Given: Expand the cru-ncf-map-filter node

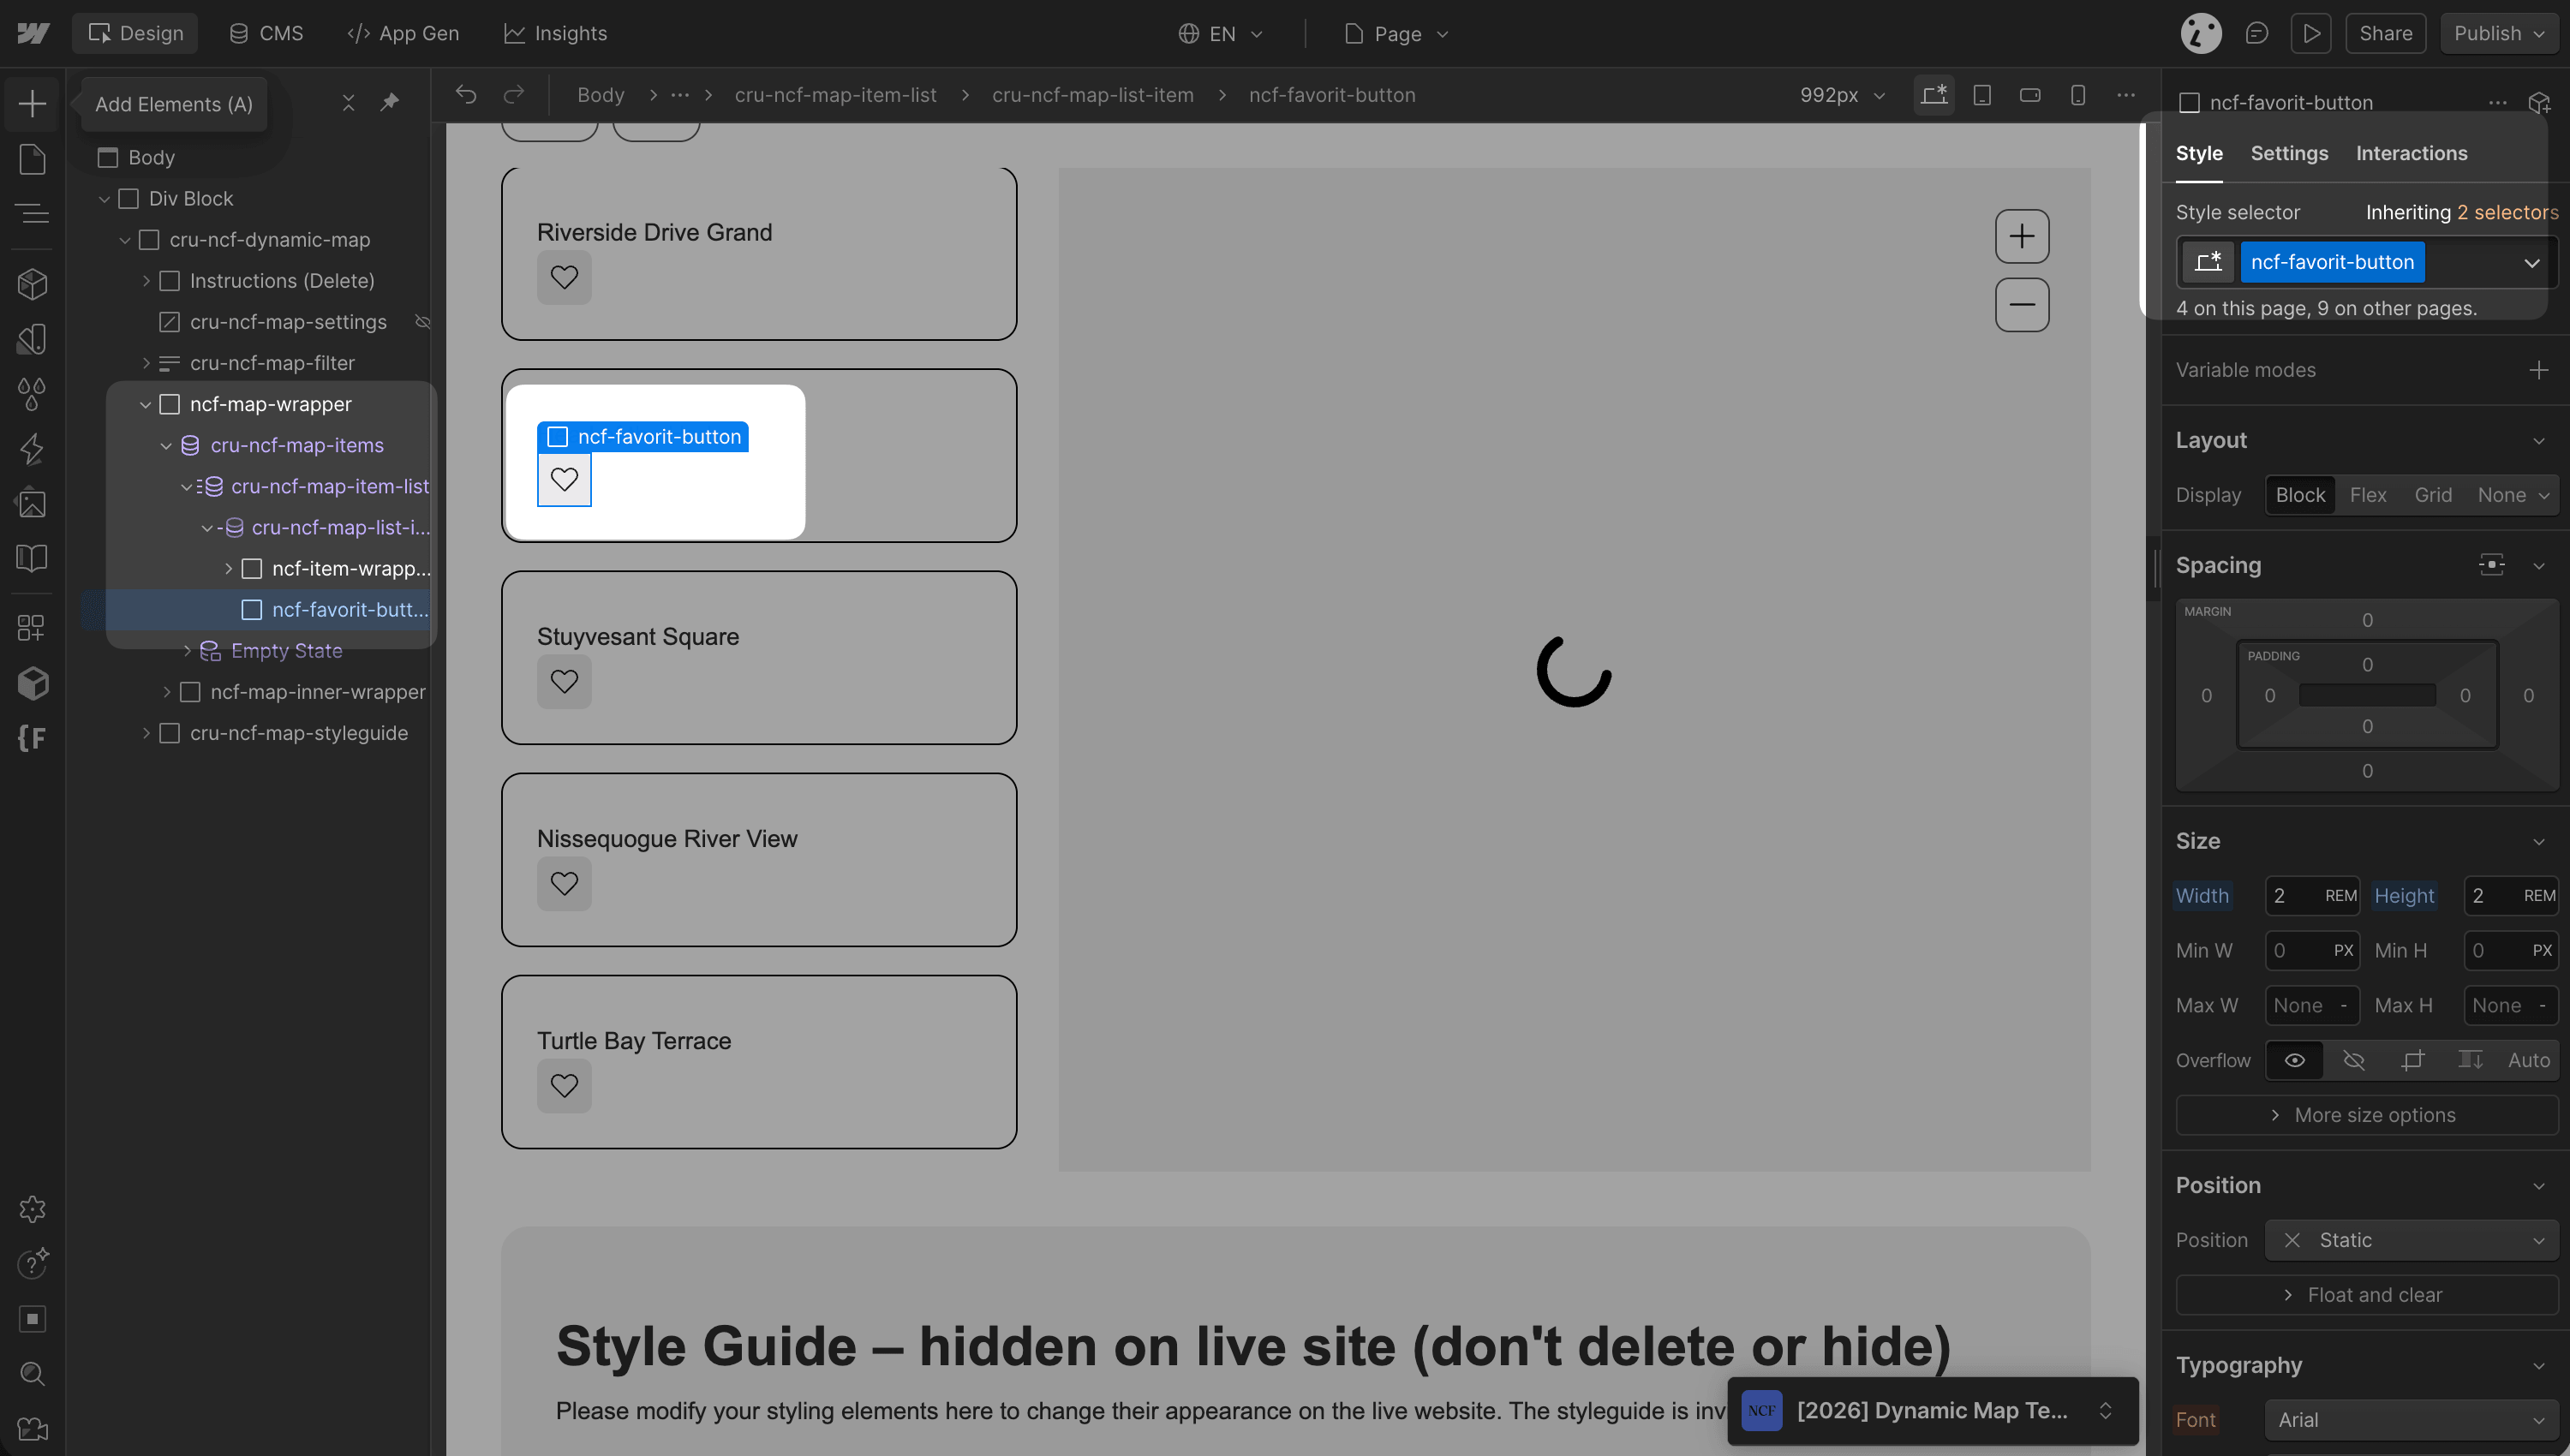Looking at the screenshot, I should point(146,363).
